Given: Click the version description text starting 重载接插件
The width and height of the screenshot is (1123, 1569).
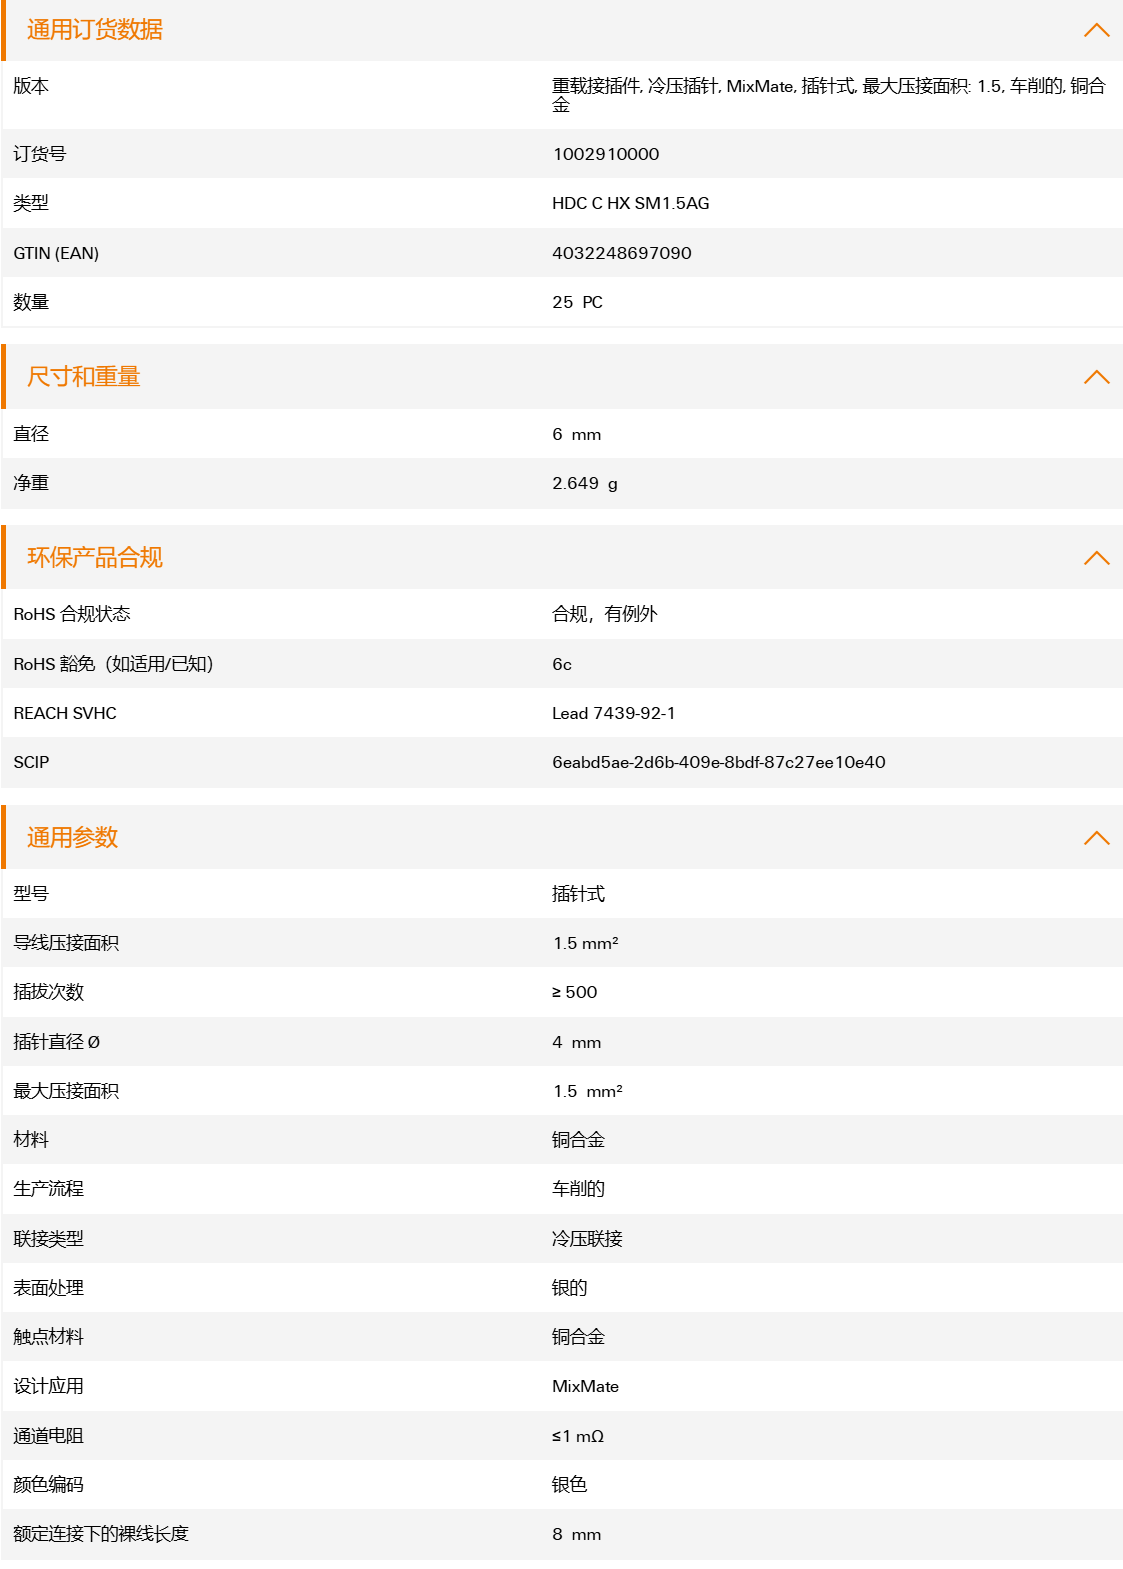Looking at the screenshot, I should click(x=829, y=95).
